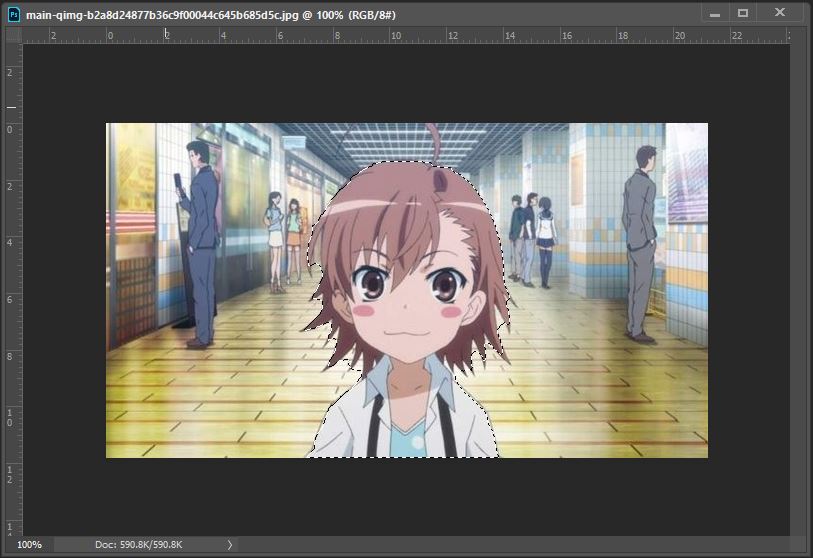Open the status bar info arrow menu
Screen dimensions: 813x558
pyautogui.click(x=230, y=545)
